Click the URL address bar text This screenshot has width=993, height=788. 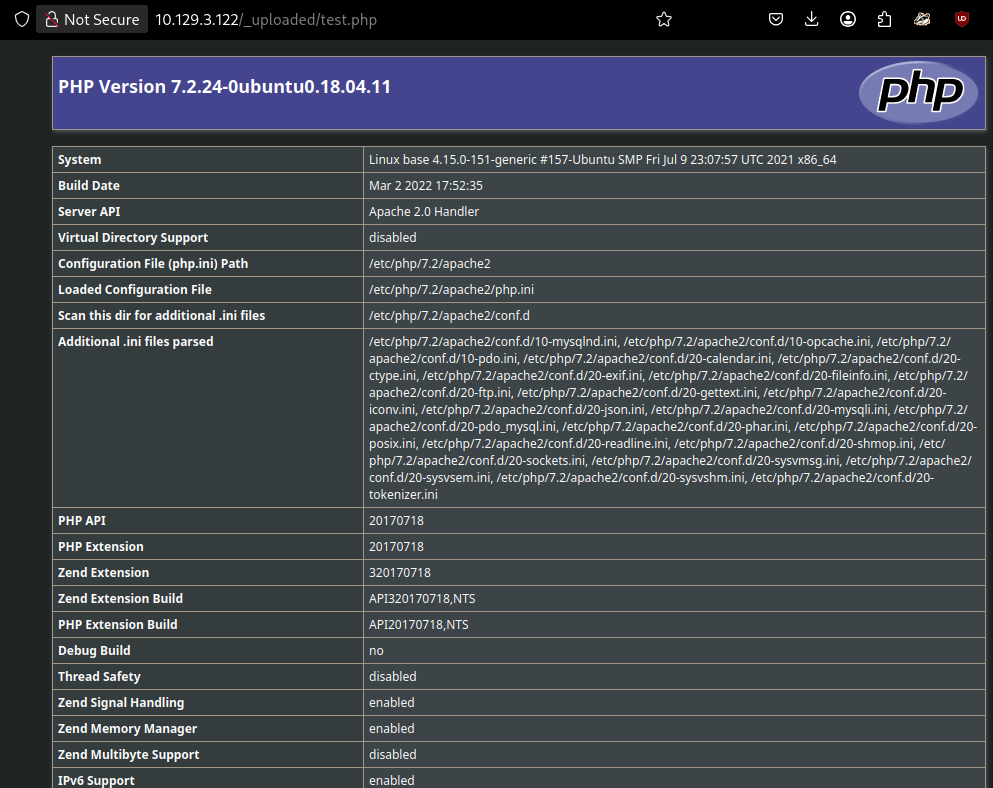(x=266, y=19)
